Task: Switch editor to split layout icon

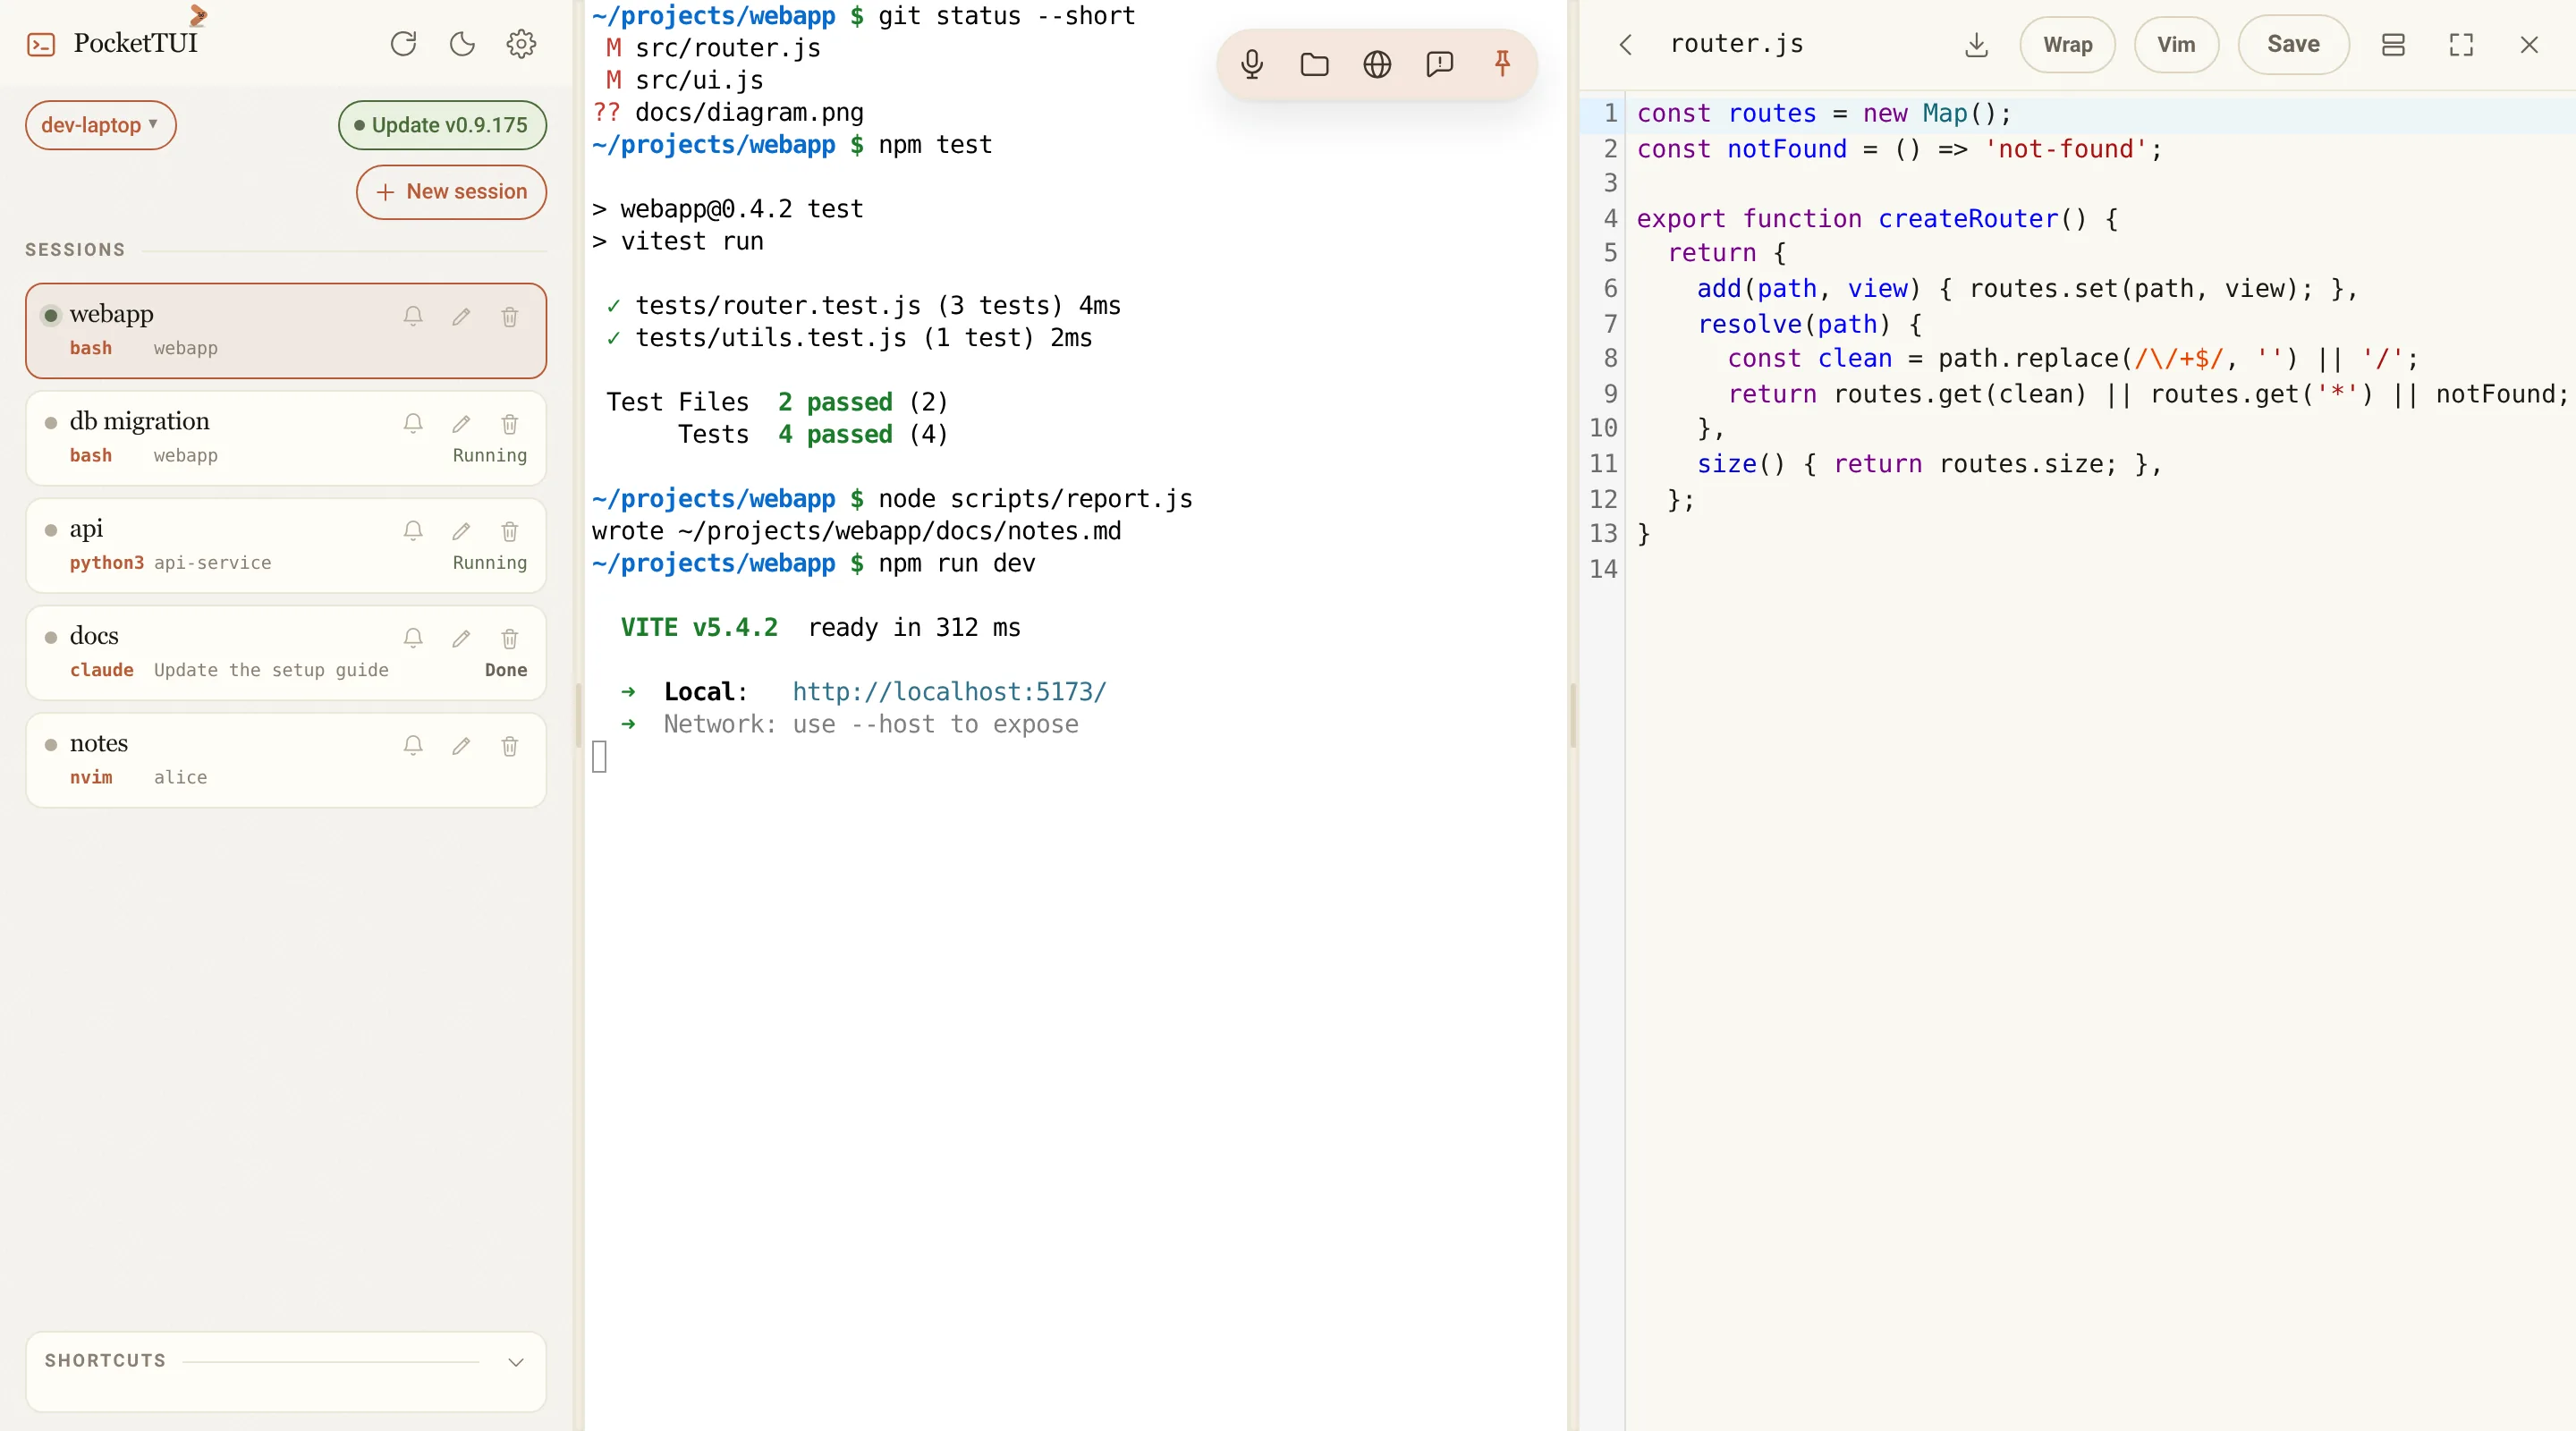Action: 2393,45
